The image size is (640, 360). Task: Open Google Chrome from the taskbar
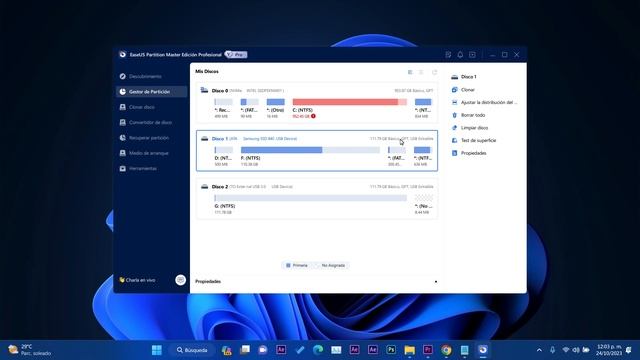click(446, 350)
